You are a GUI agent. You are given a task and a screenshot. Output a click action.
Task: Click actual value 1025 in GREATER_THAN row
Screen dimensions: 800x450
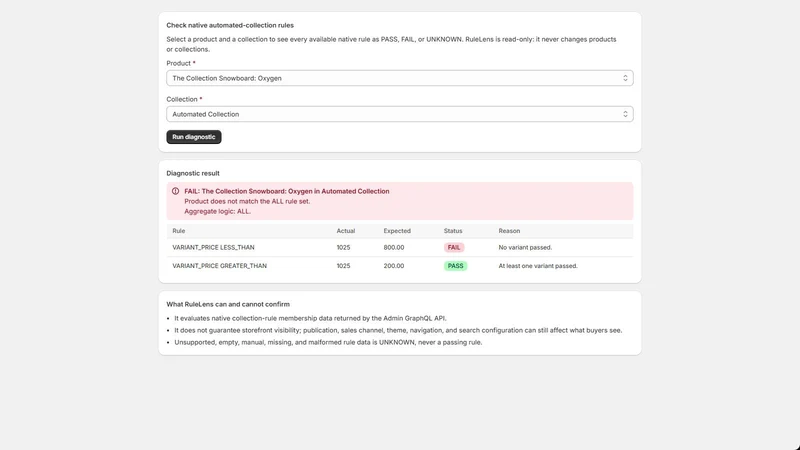343,266
